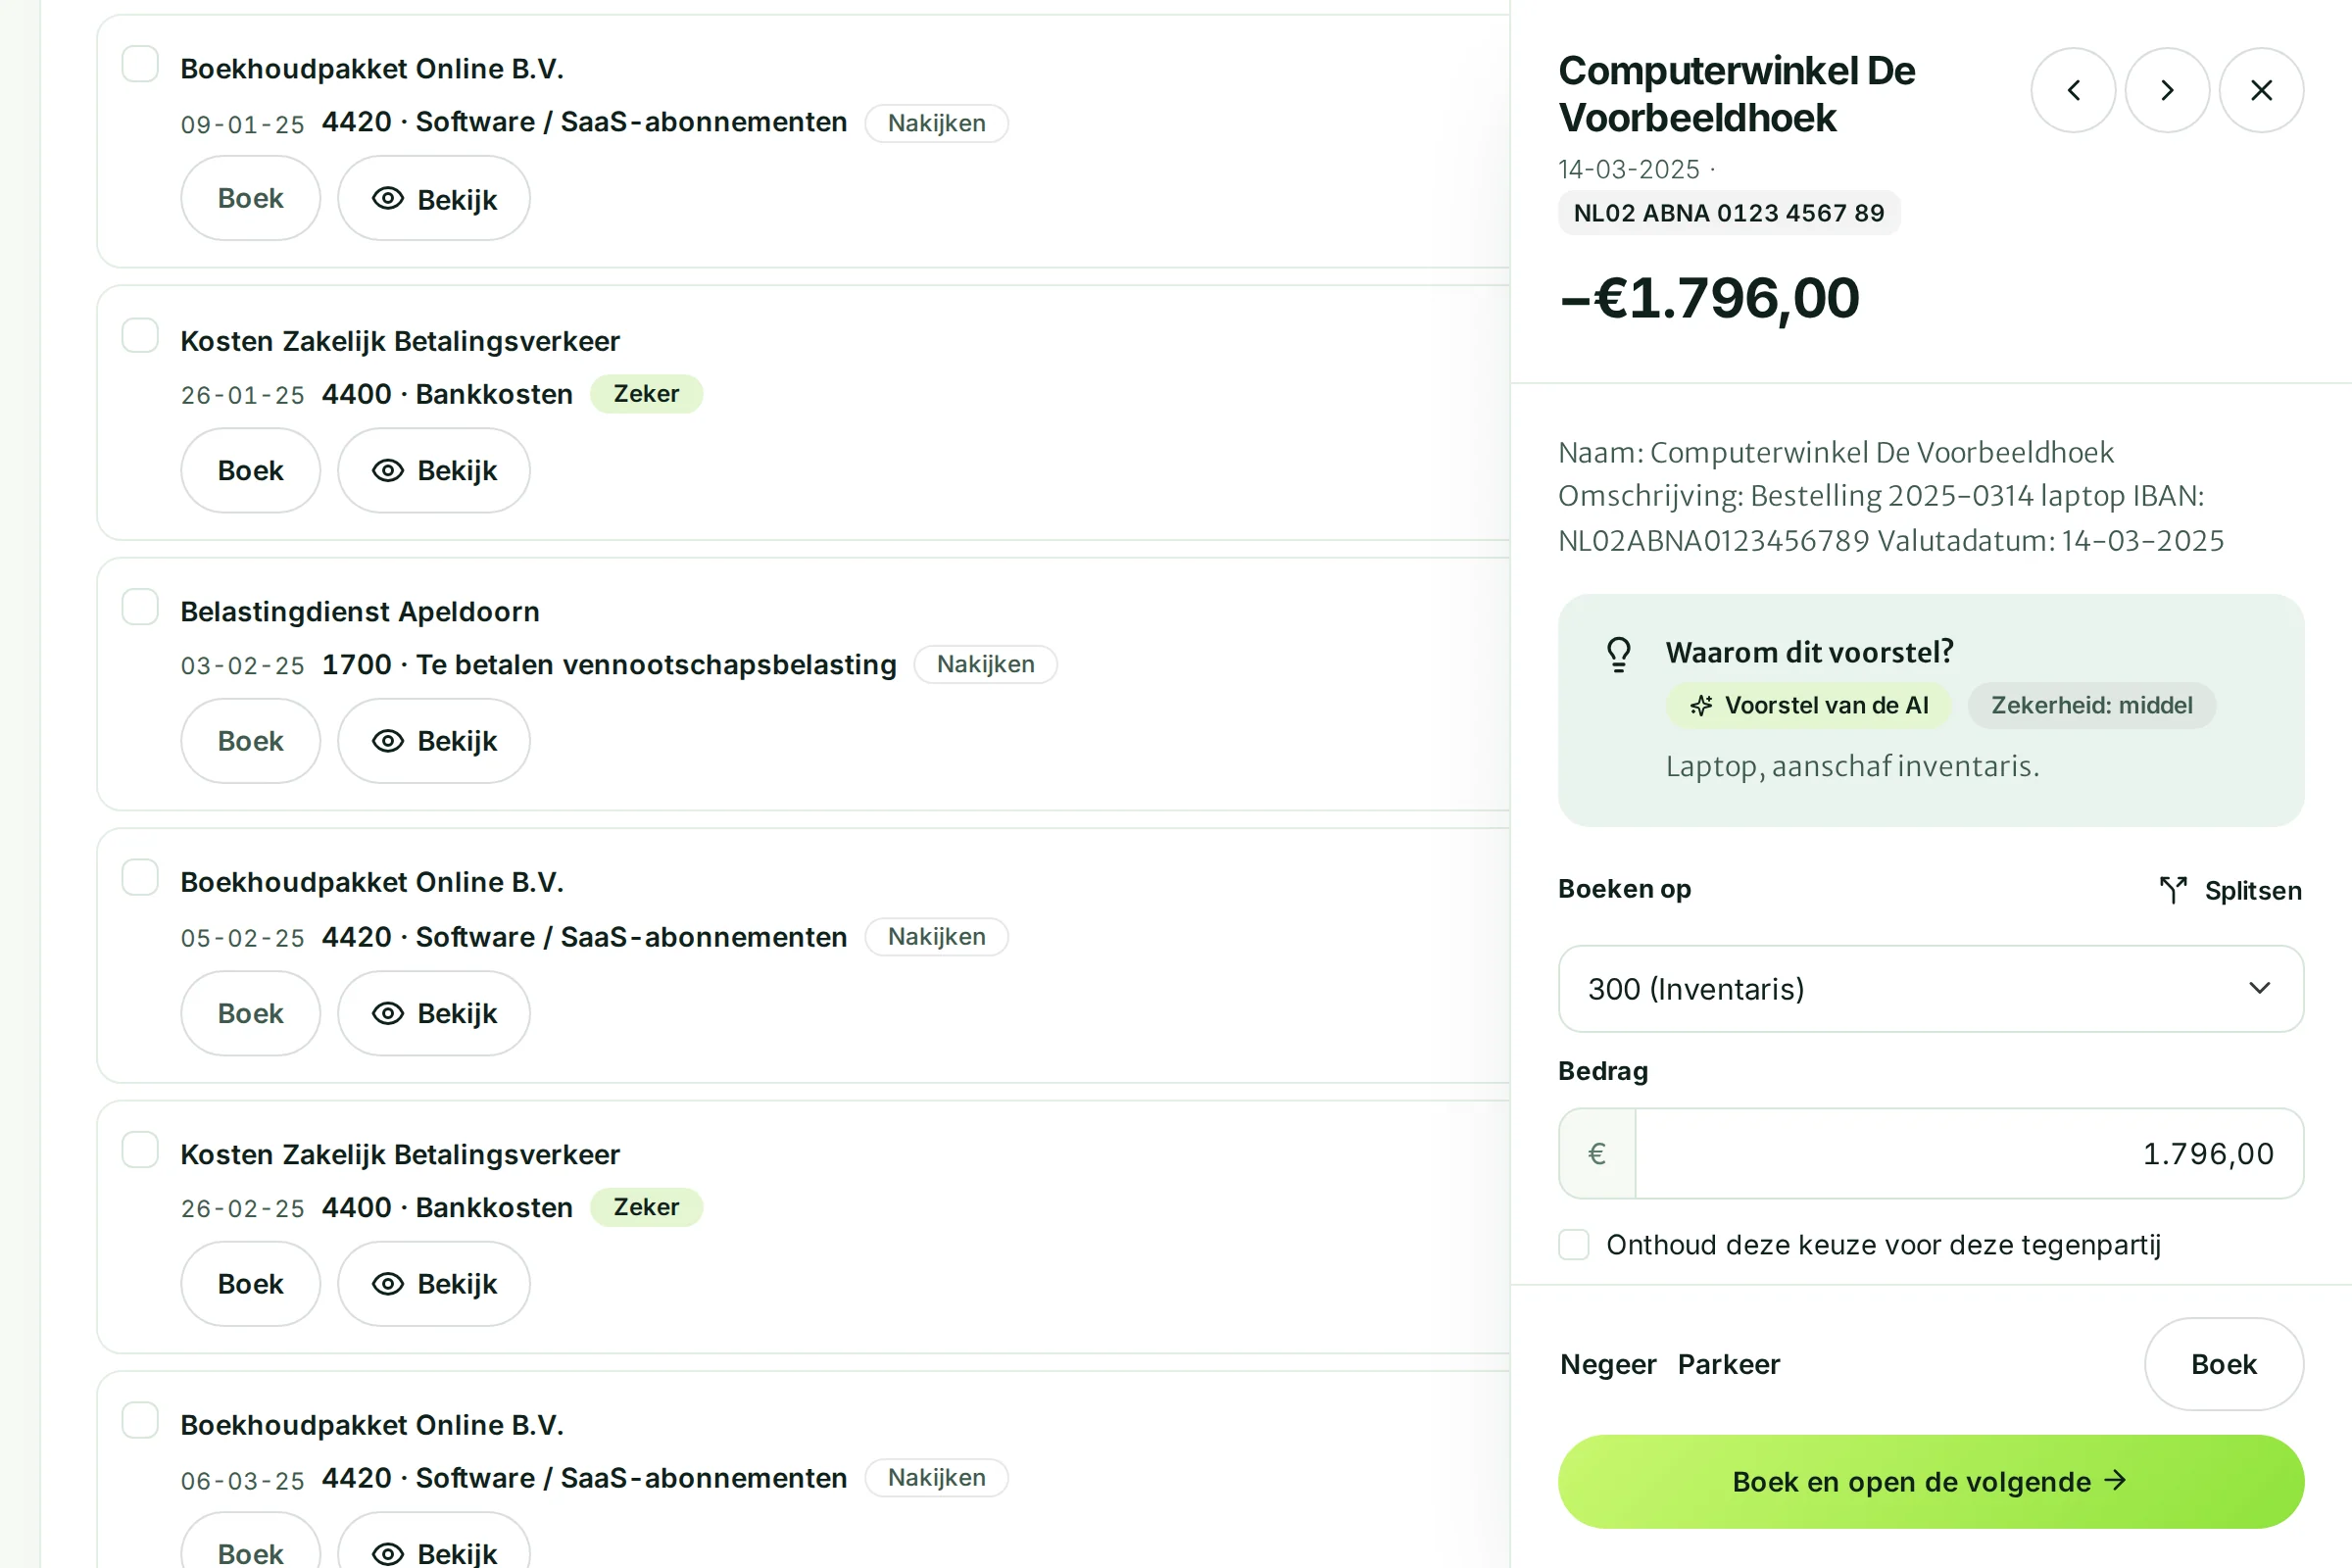
Task: Enable Onthoud deze keuze voor deze tegenpartij
Action: (1574, 1245)
